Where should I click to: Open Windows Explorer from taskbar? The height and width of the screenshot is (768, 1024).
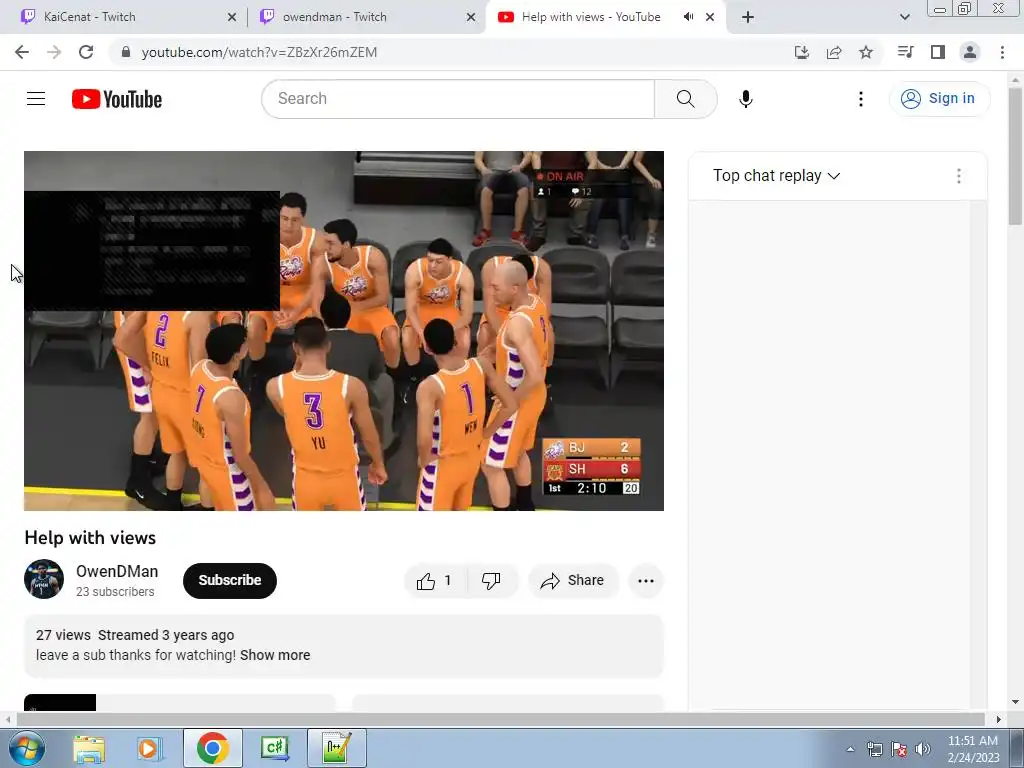click(x=89, y=748)
